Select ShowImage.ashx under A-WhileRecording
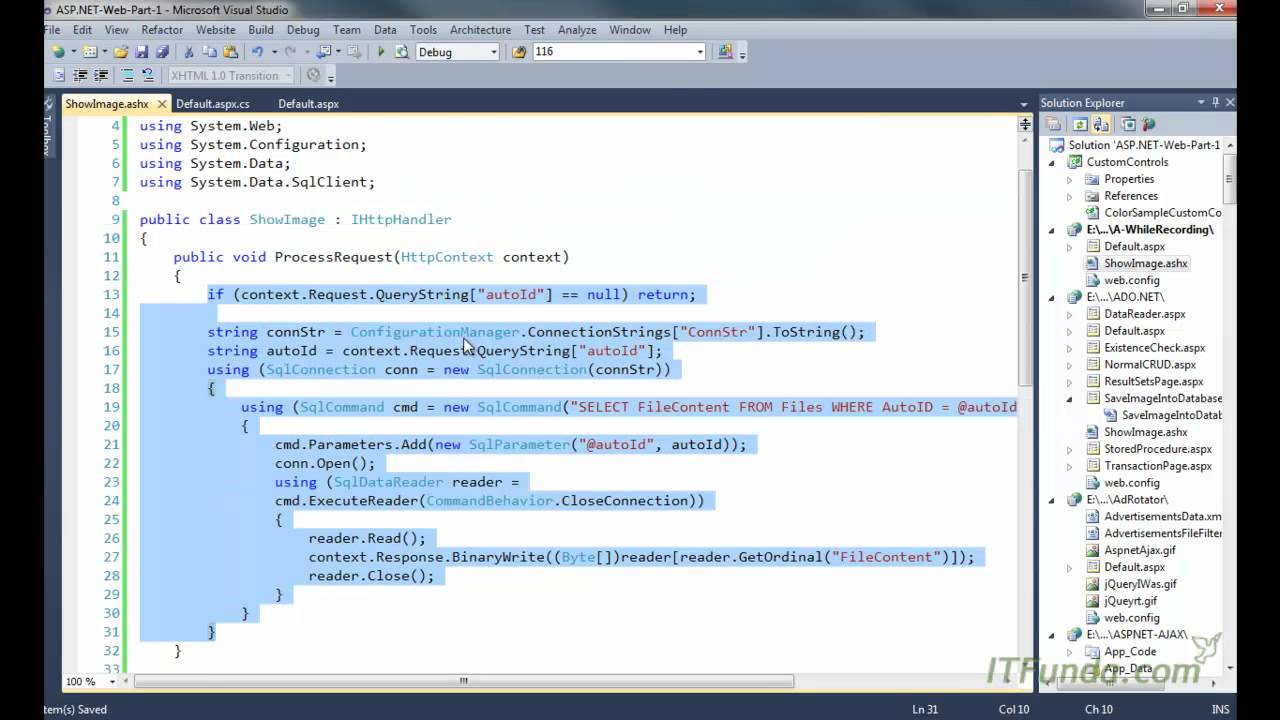The width and height of the screenshot is (1280, 720). (x=1146, y=263)
